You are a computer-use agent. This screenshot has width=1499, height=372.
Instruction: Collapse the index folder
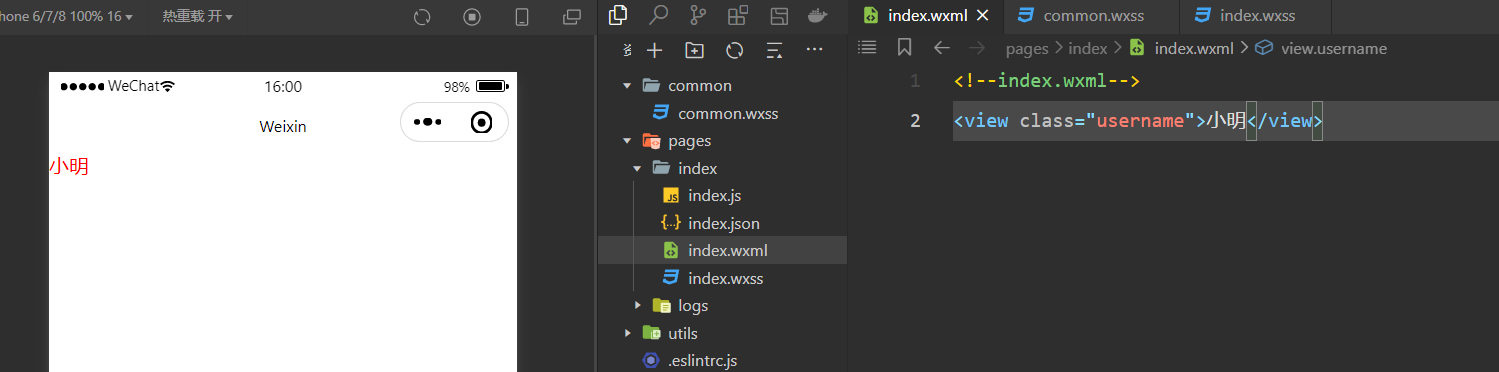(637, 168)
